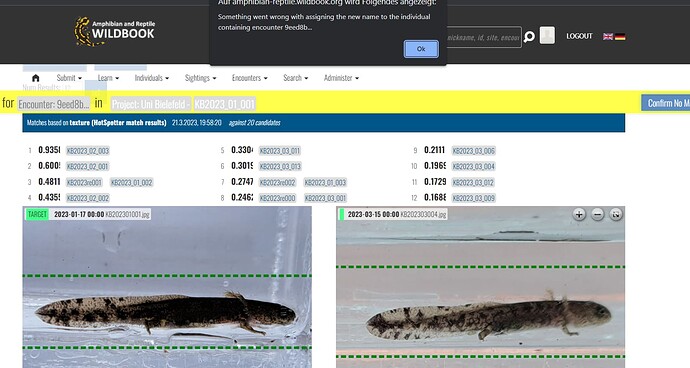Open the Administer menu
Viewport: 690px width, 368px height.
341,78
